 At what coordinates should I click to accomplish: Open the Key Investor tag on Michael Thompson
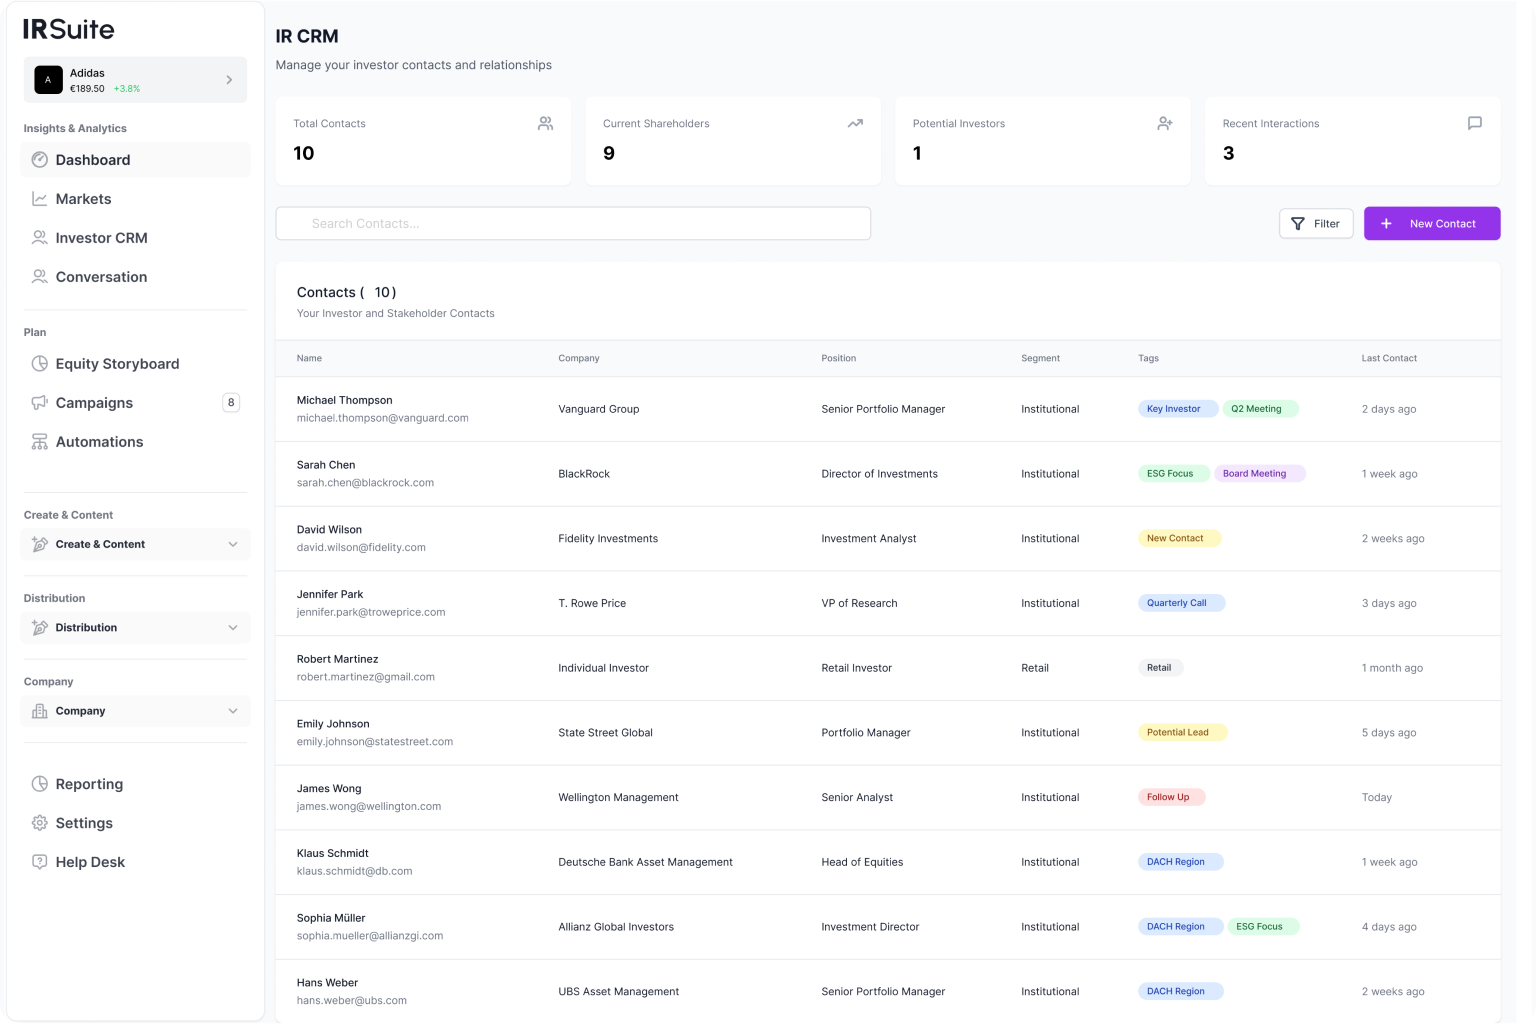coord(1177,408)
